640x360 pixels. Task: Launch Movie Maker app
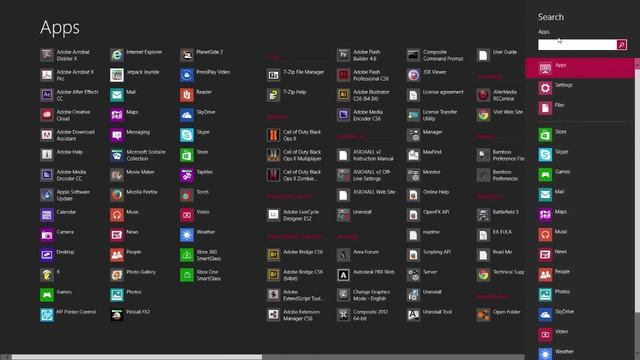pos(132,175)
